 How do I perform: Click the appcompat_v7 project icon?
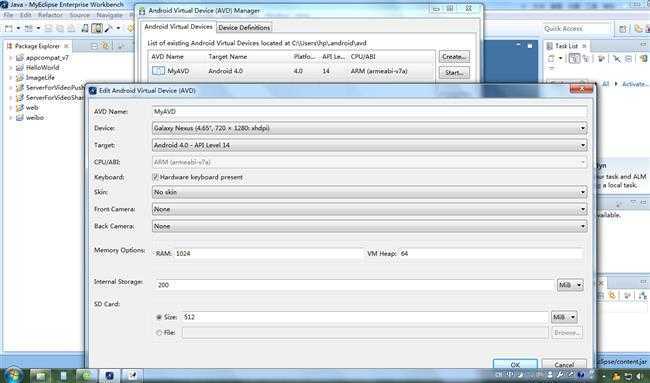click(19, 58)
